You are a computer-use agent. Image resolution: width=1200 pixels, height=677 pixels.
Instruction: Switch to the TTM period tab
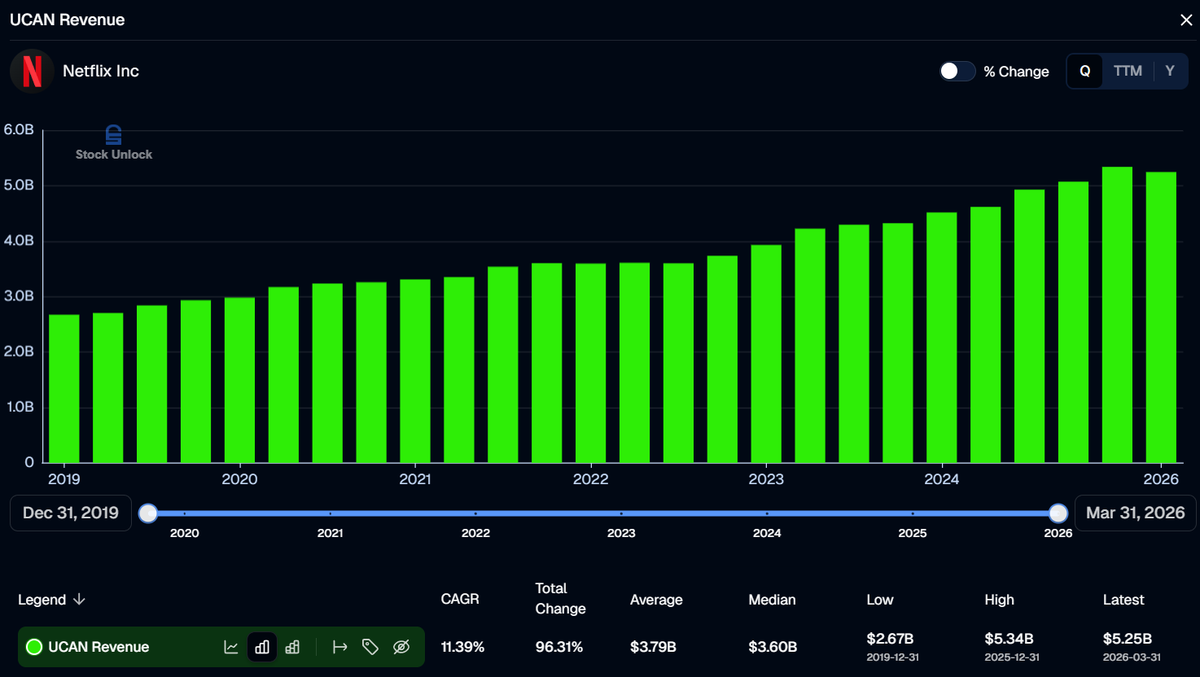coord(1127,71)
